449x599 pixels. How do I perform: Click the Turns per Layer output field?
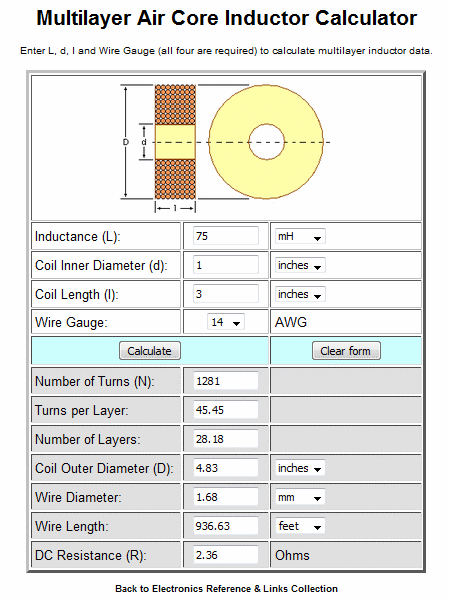[x=225, y=410]
